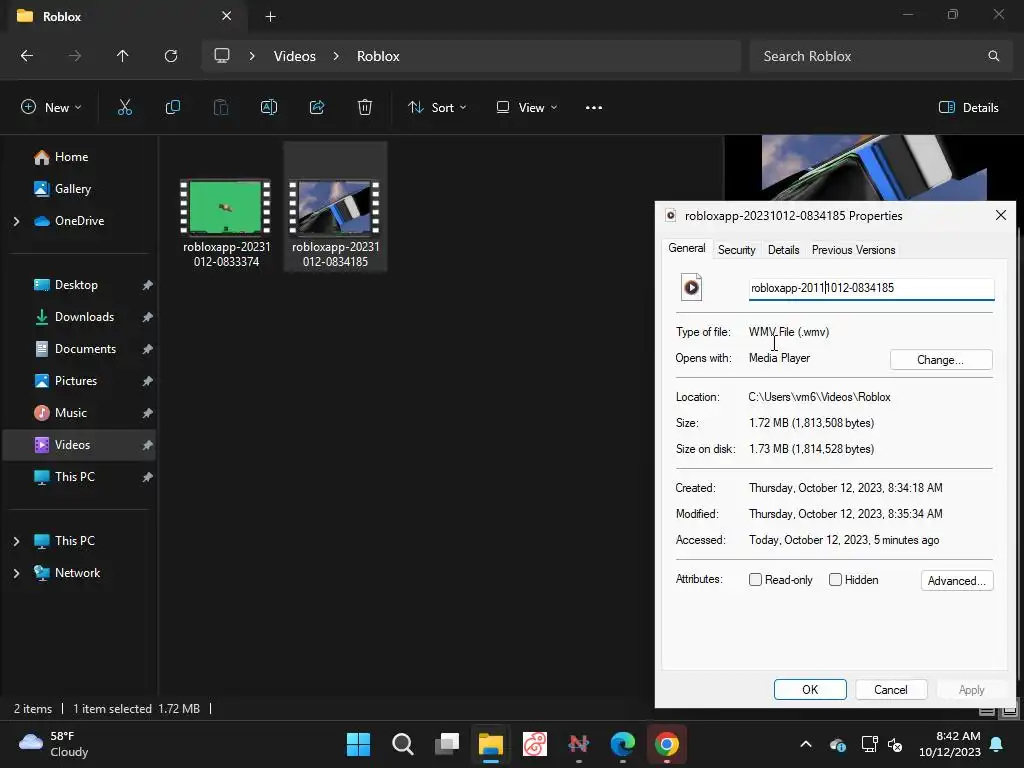
Task: Open Home in navigation pane
Action: [71, 157]
